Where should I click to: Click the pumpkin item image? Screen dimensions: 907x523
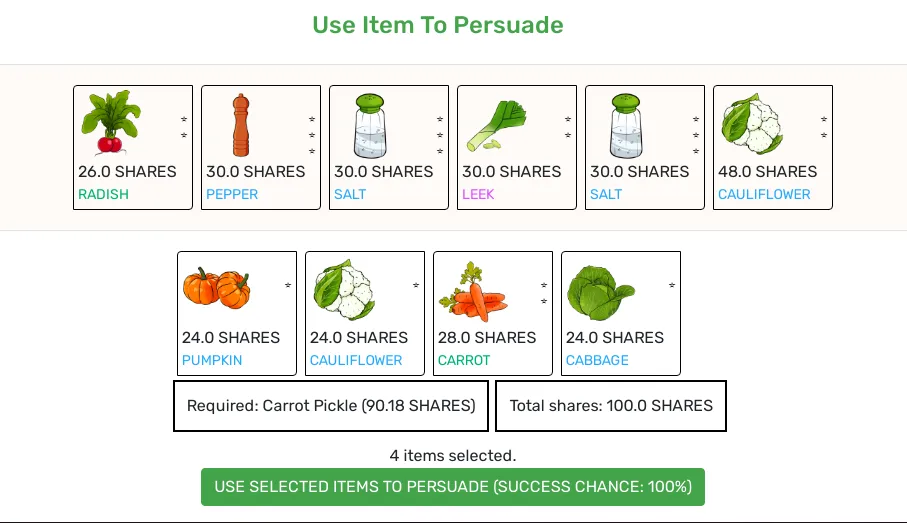(x=216, y=287)
